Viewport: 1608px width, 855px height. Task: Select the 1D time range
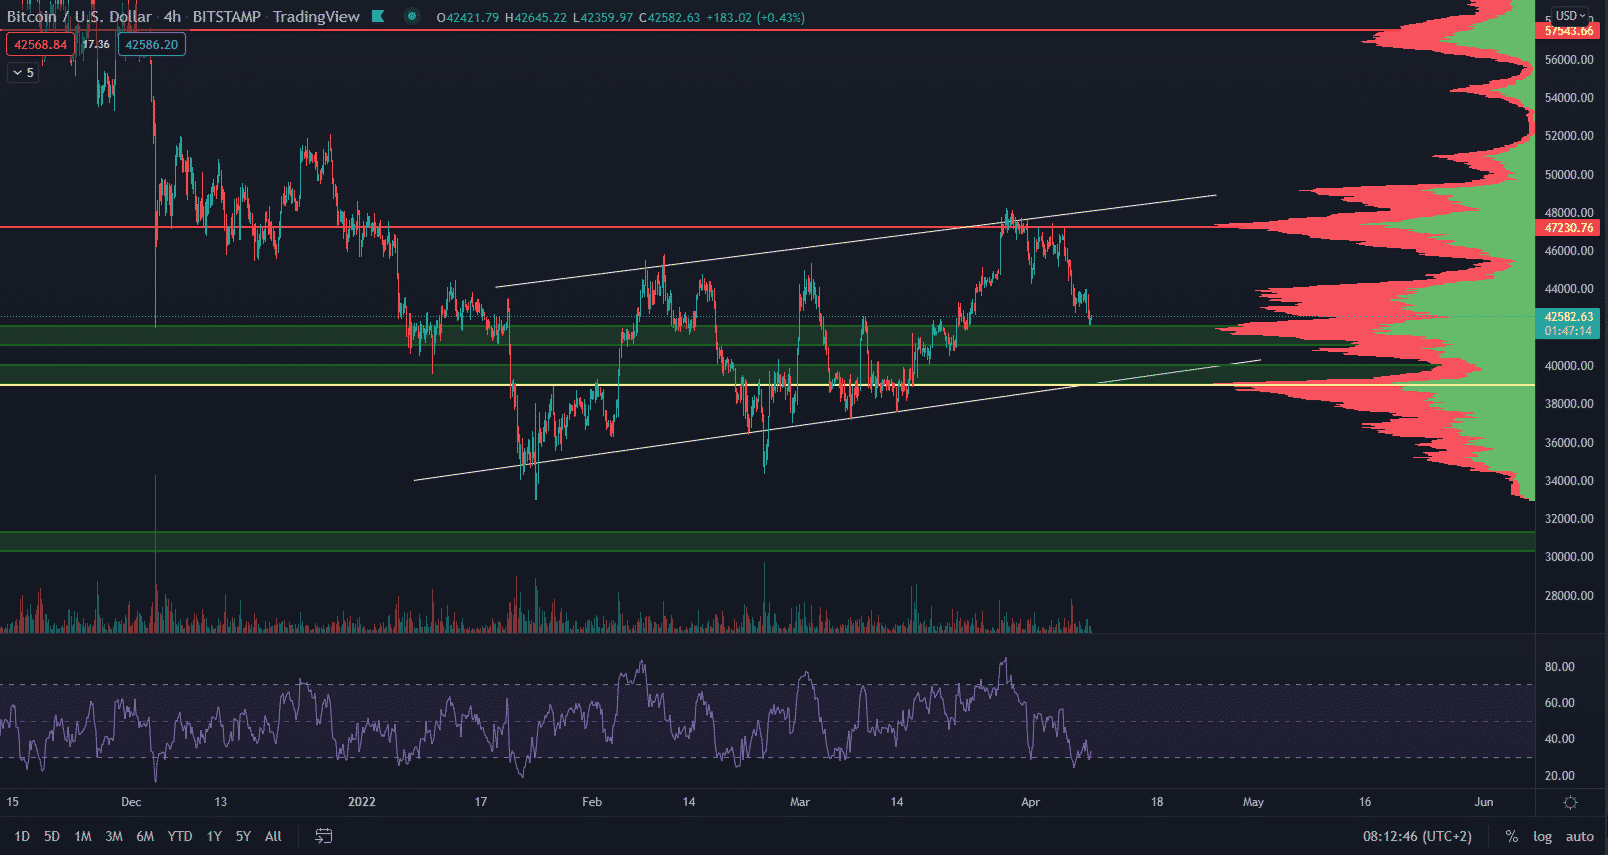(x=22, y=836)
